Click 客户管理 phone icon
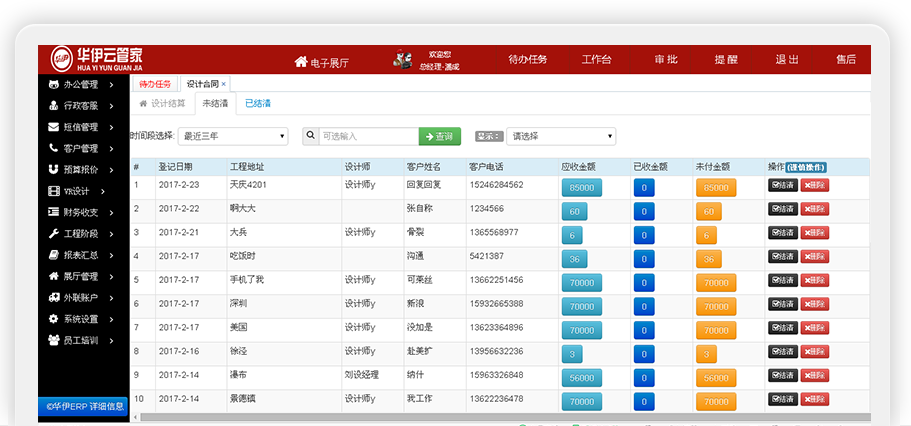Viewport: 911px width, 426px height. pos(53,148)
